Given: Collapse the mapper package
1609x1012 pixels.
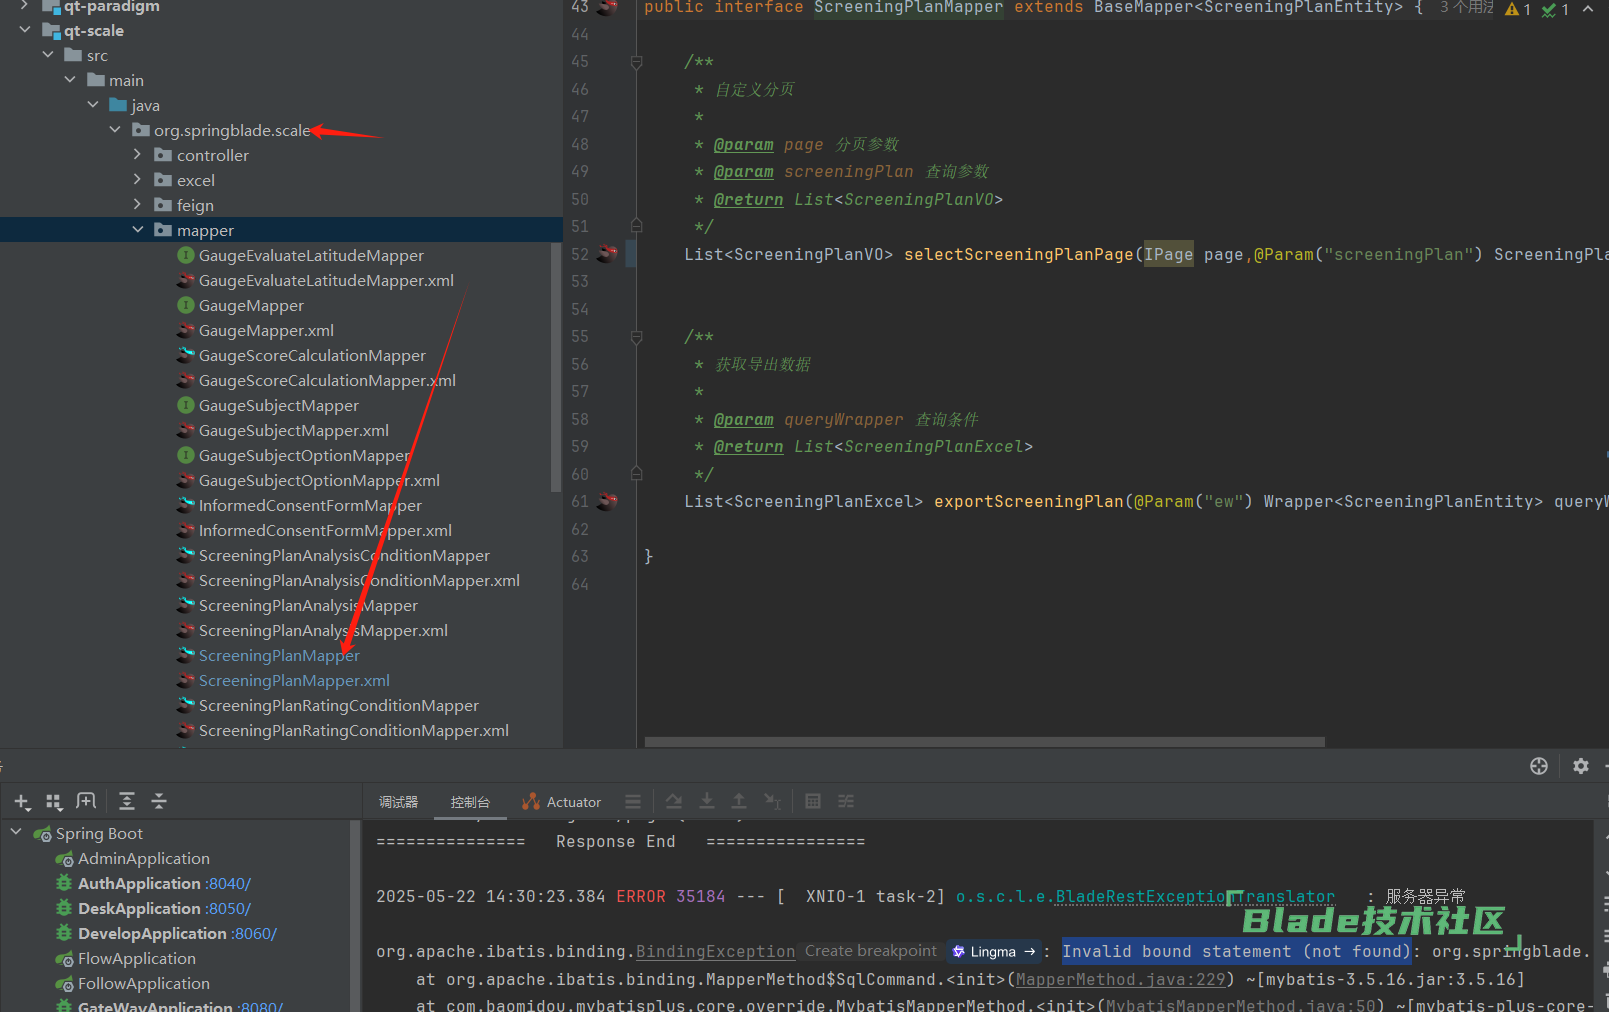Looking at the screenshot, I should (x=138, y=230).
